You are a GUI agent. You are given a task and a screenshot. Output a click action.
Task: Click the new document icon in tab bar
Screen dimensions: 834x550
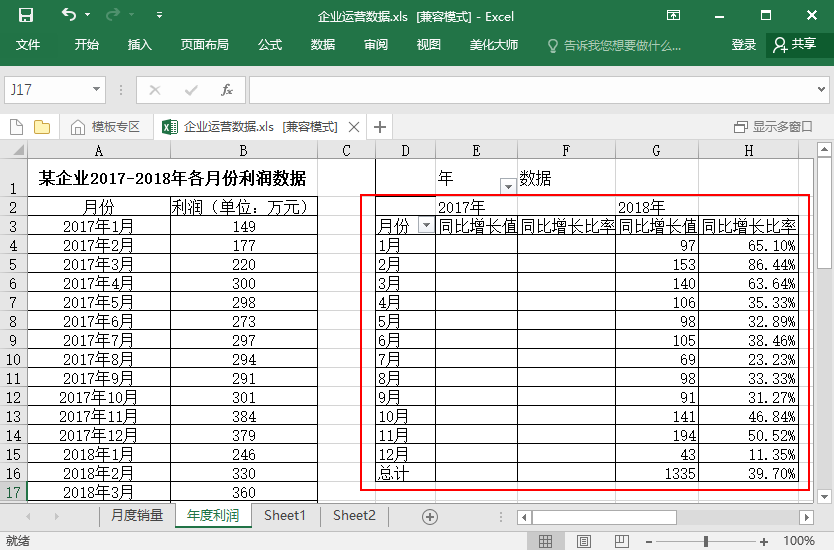[16, 127]
